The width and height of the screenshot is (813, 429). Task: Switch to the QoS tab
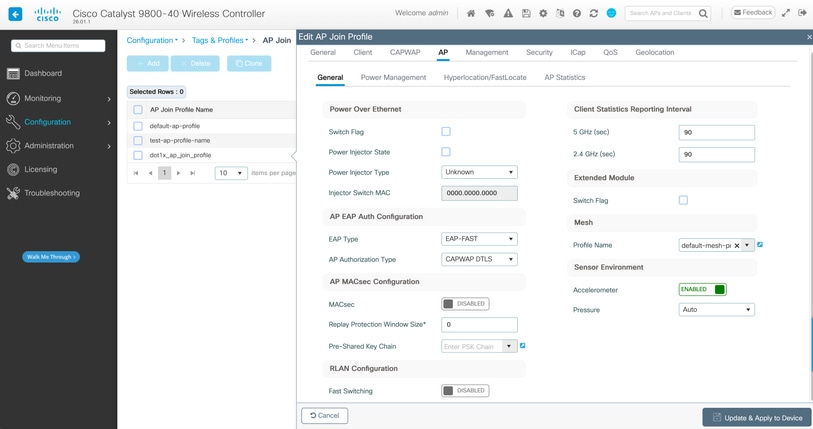(610, 52)
